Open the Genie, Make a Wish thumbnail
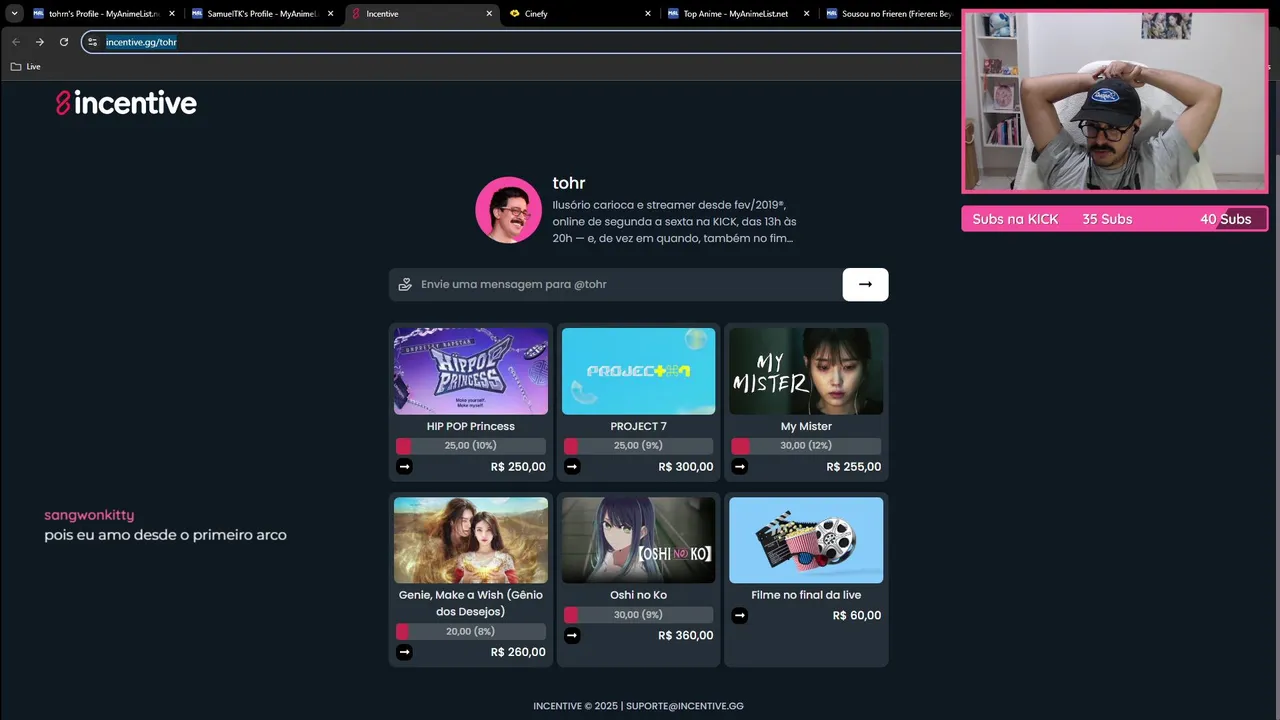The image size is (1280, 720). click(x=471, y=540)
